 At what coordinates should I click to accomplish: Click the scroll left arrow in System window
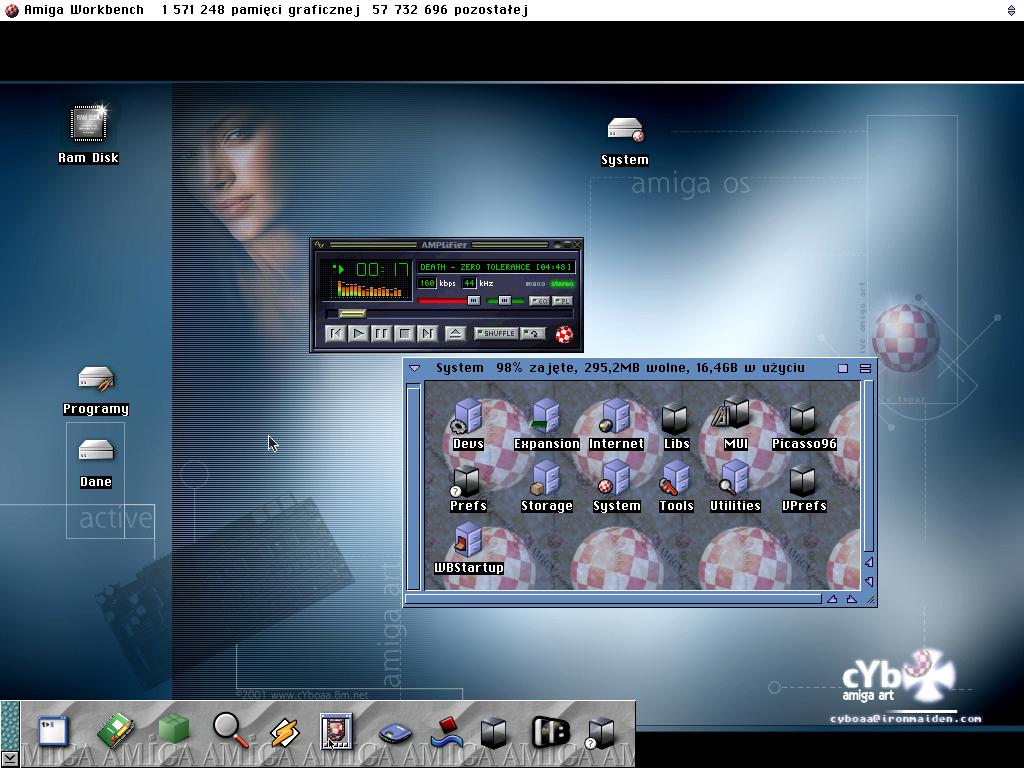(x=832, y=599)
